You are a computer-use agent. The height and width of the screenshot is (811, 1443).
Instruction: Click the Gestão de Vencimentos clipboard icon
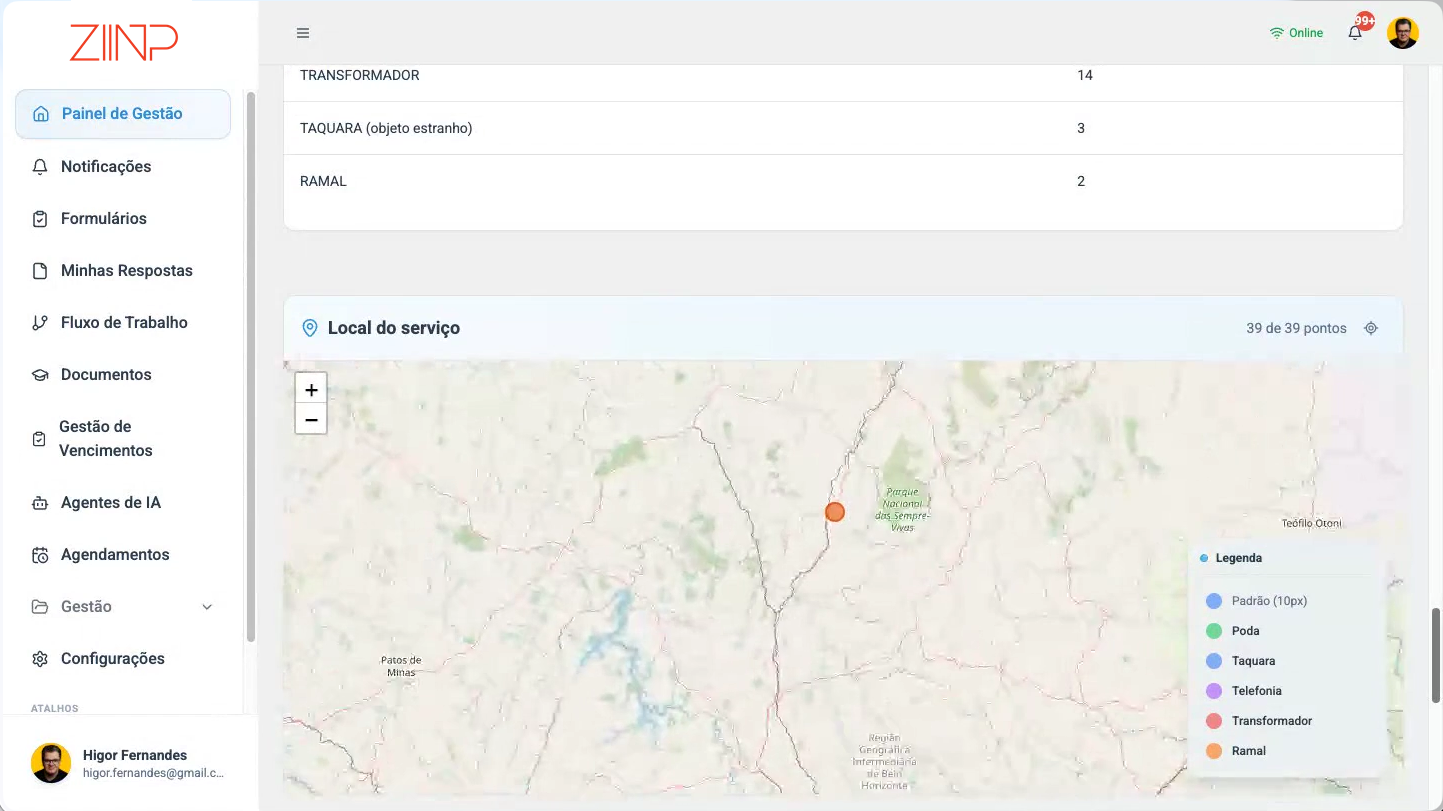tap(39, 439)
